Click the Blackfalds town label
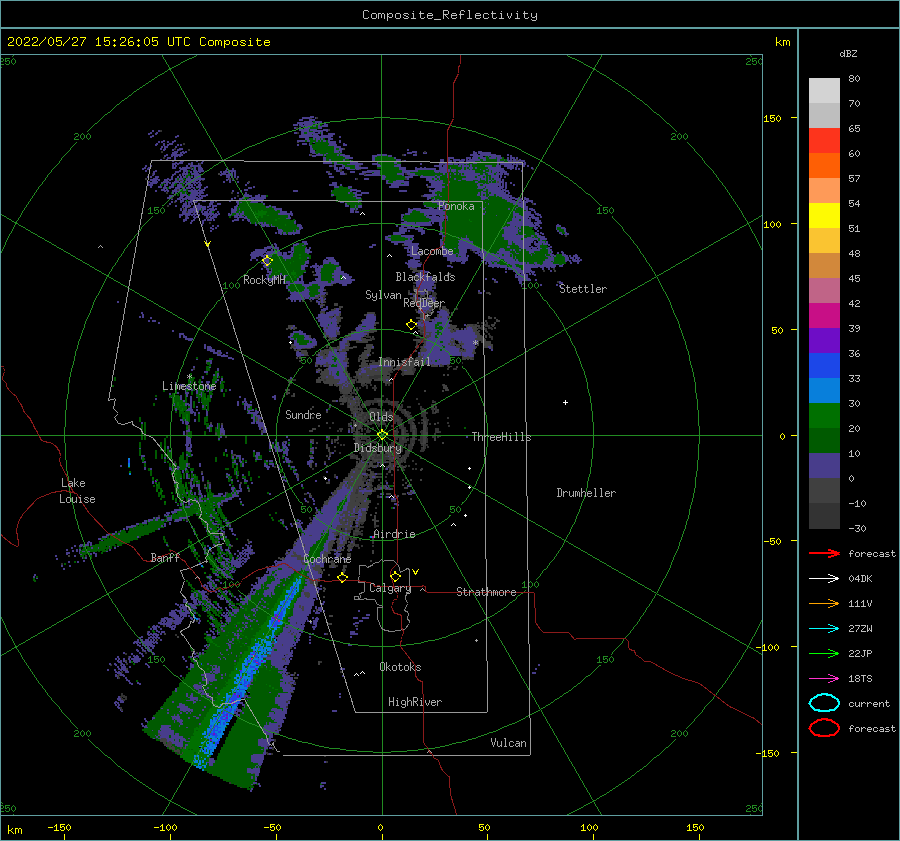 click(425, 277)
